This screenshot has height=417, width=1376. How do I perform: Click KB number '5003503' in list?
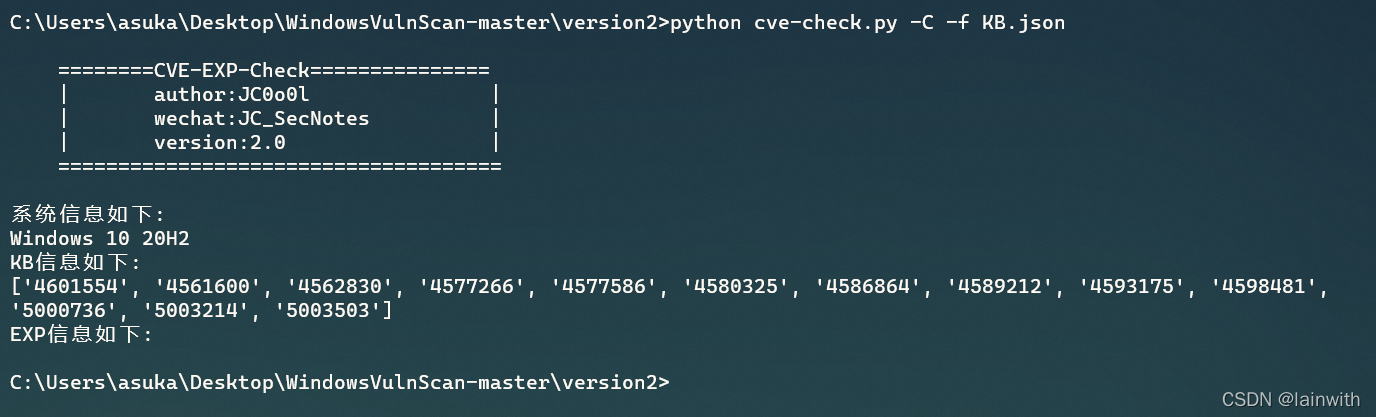coord(334,310)
